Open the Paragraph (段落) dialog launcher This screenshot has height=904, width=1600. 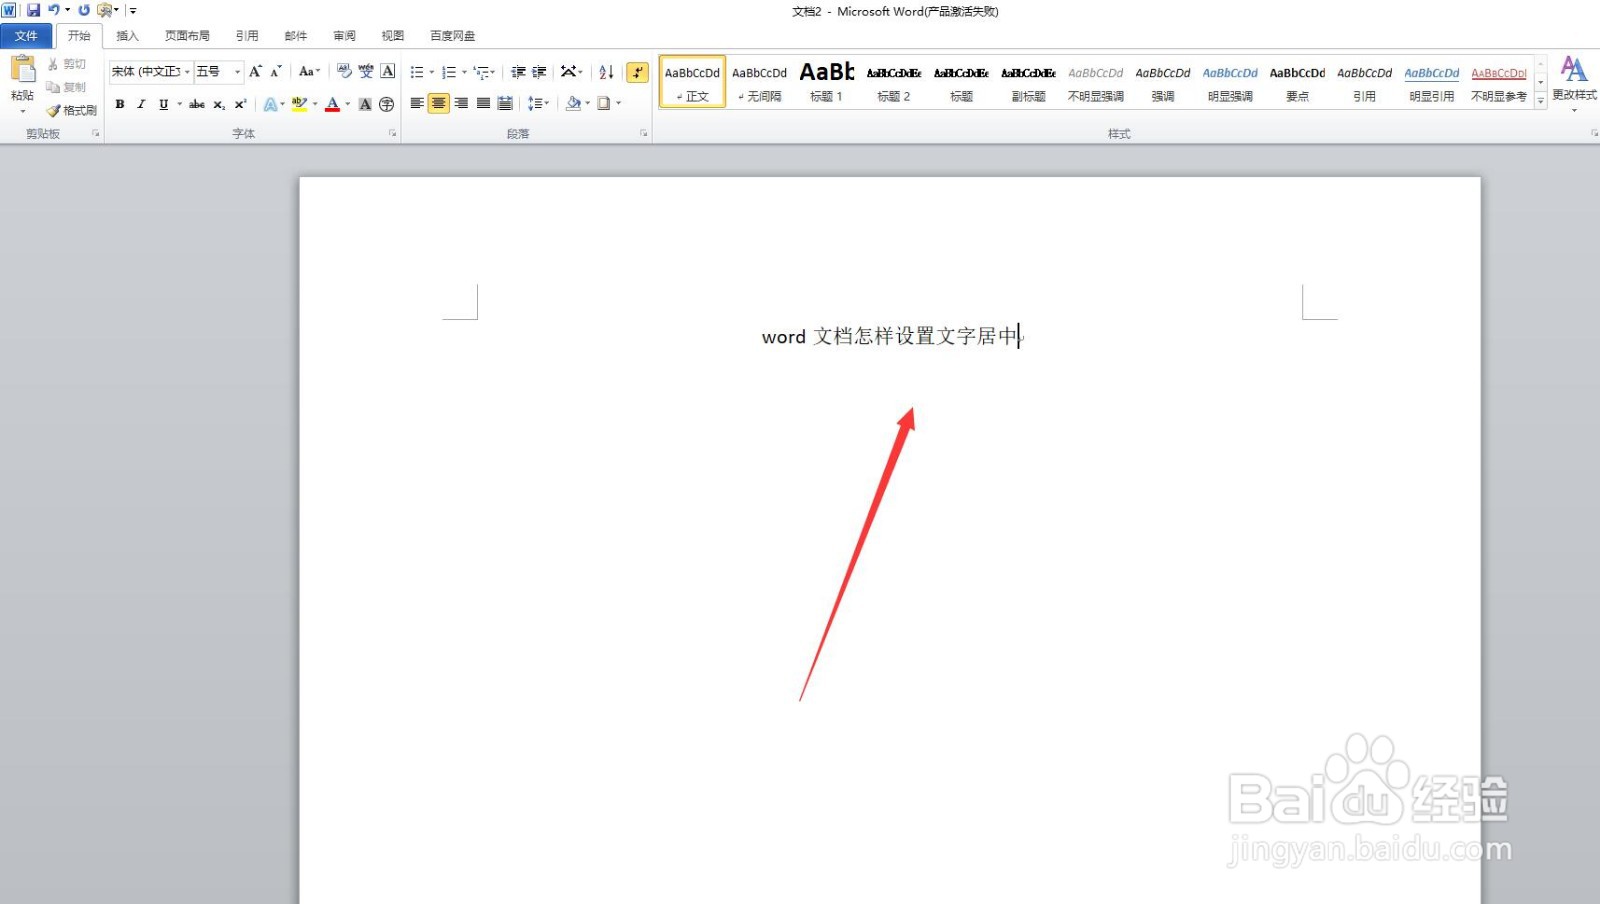[x=643, y=133]
